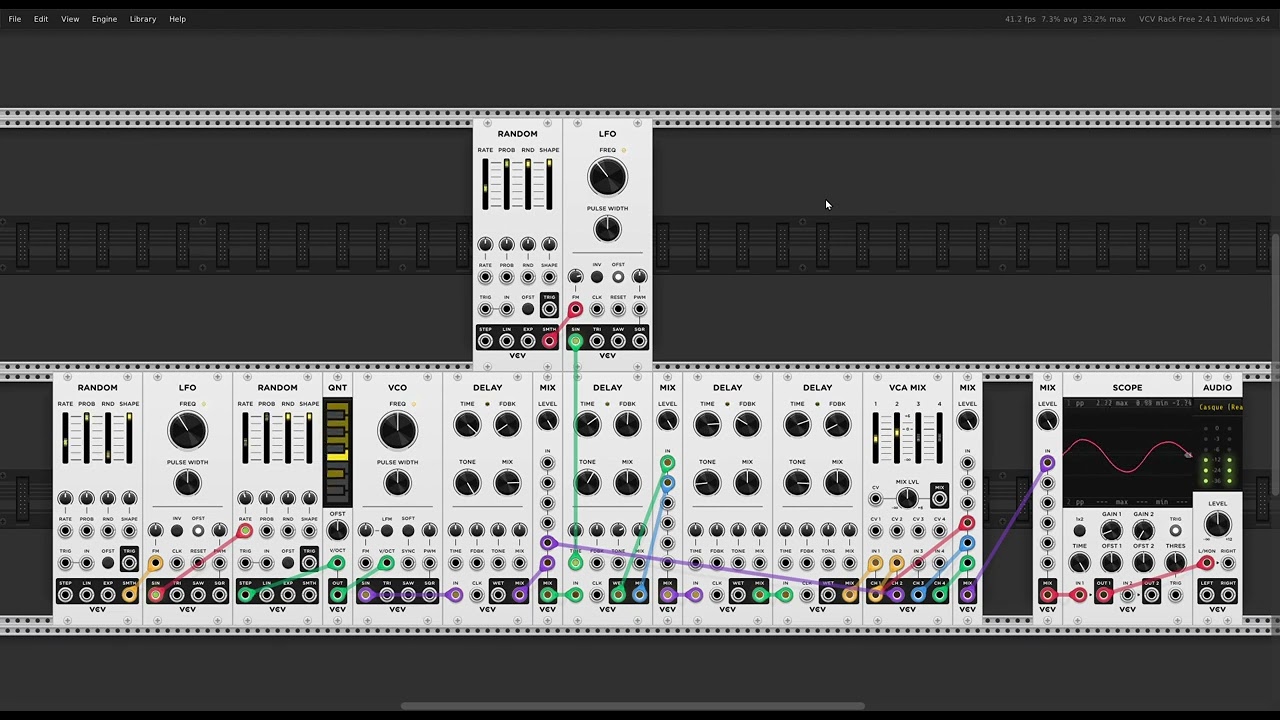
Task: Click the V/OCT input jack on the VCO
Action: click(386, 563)
